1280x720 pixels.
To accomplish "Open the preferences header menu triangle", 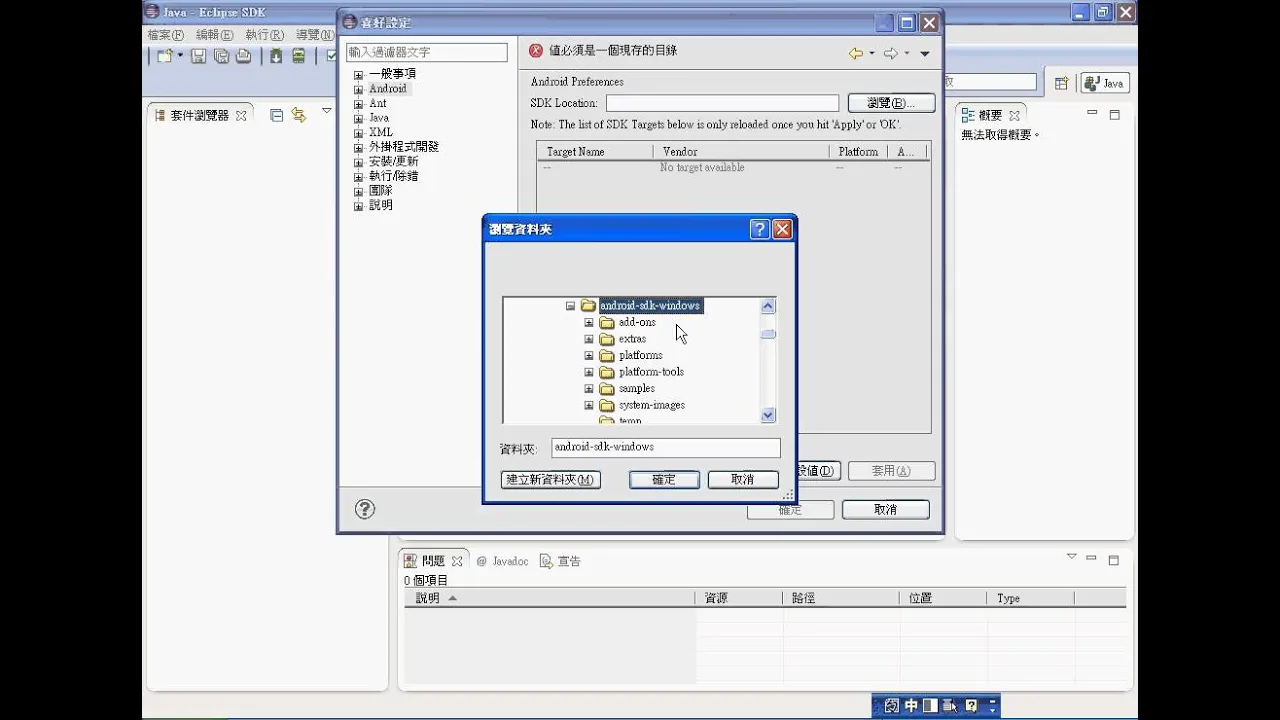I will [925, 54].
